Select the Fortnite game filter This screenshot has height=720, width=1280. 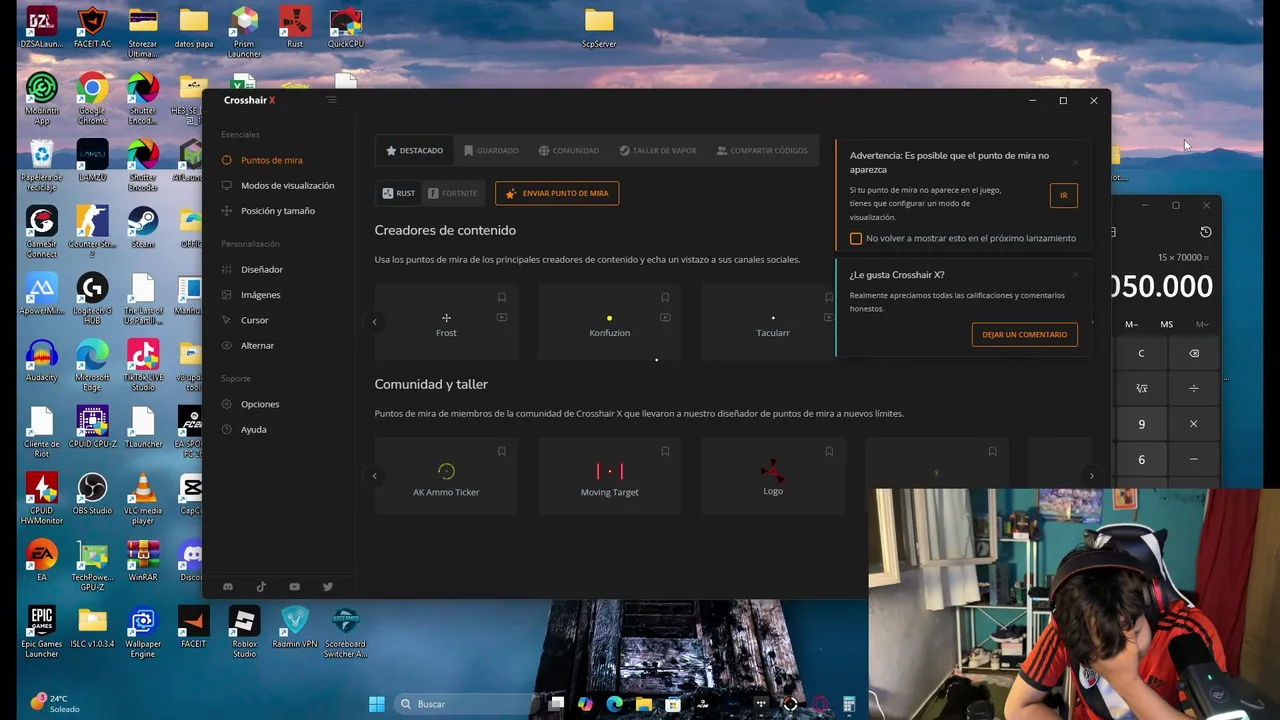click(452, 193)
